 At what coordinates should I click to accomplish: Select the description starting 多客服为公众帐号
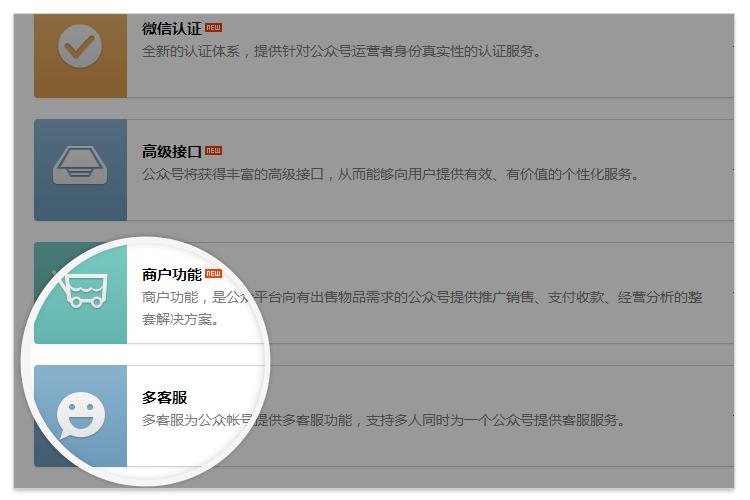click(x=384, y=420)
